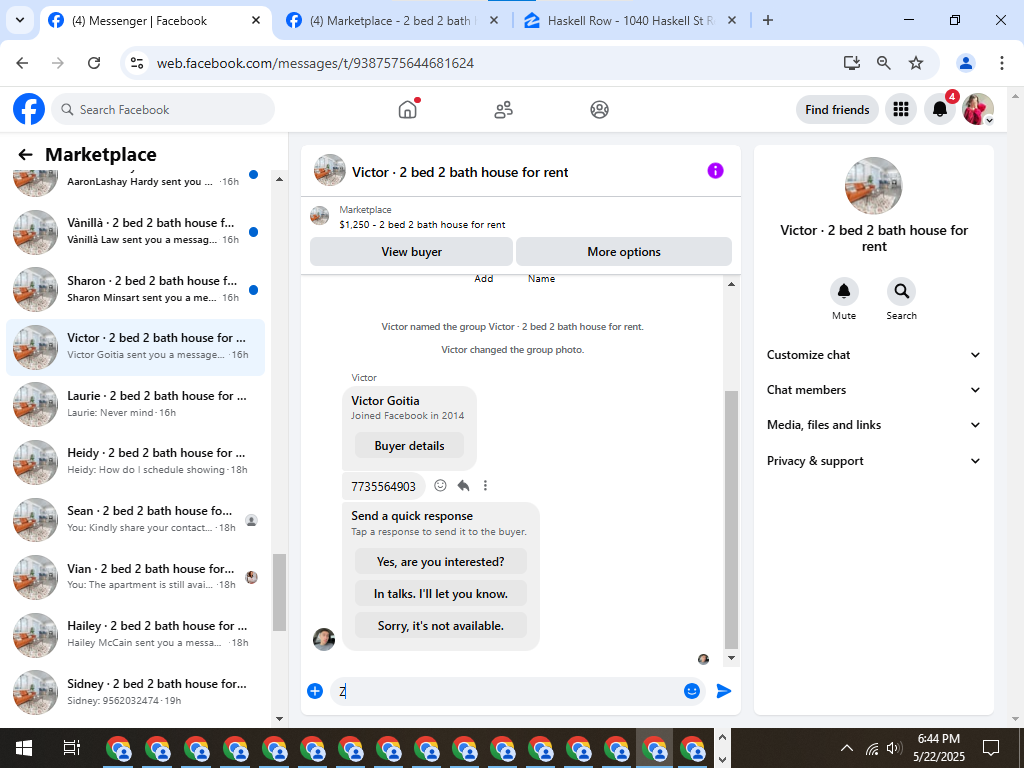The width and height of the screenshot is (1024, 768).
Task: Click the More options button
Action: click(624, 252)
